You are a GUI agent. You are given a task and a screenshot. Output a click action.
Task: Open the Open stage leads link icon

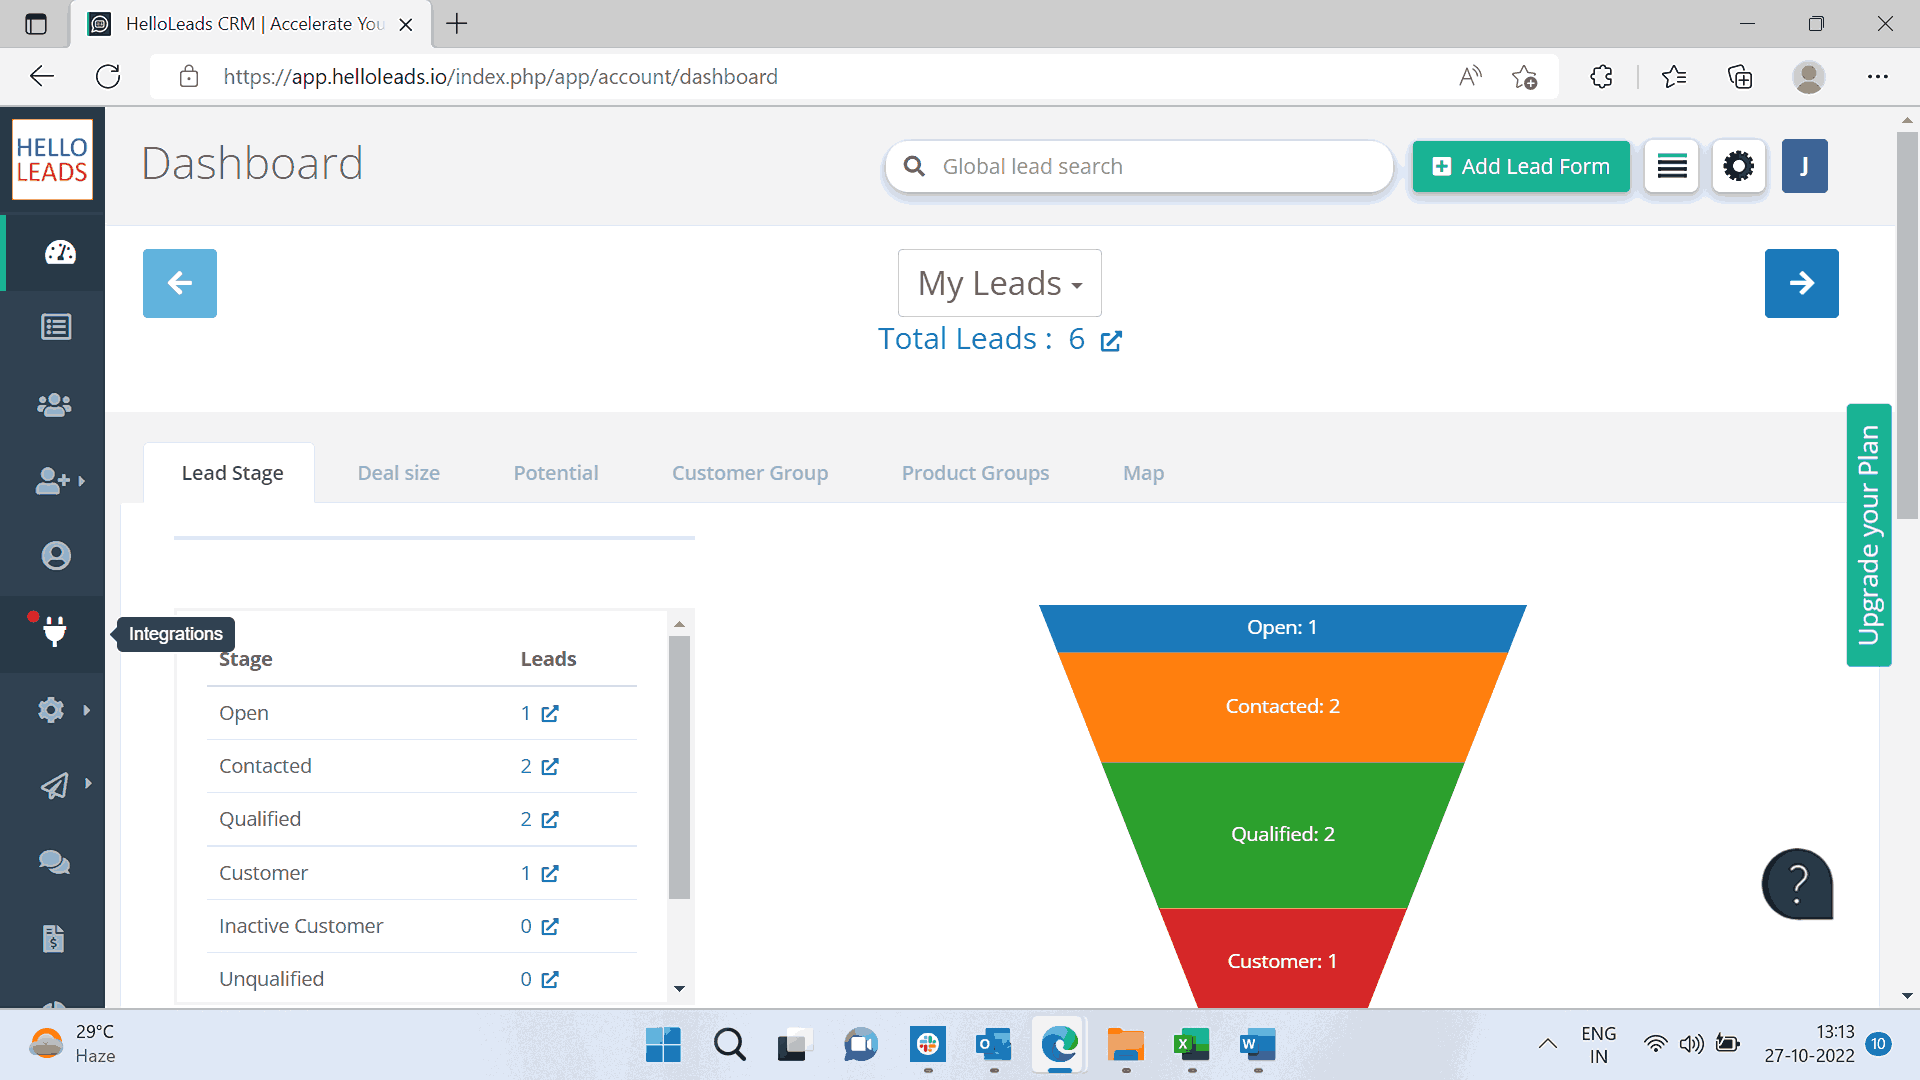tap(550, 714)
